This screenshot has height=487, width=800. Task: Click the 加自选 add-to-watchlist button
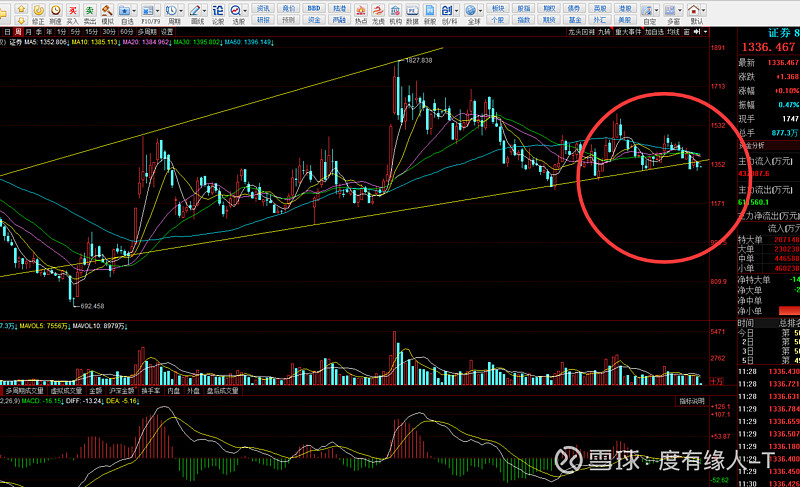tap(654, 31)
